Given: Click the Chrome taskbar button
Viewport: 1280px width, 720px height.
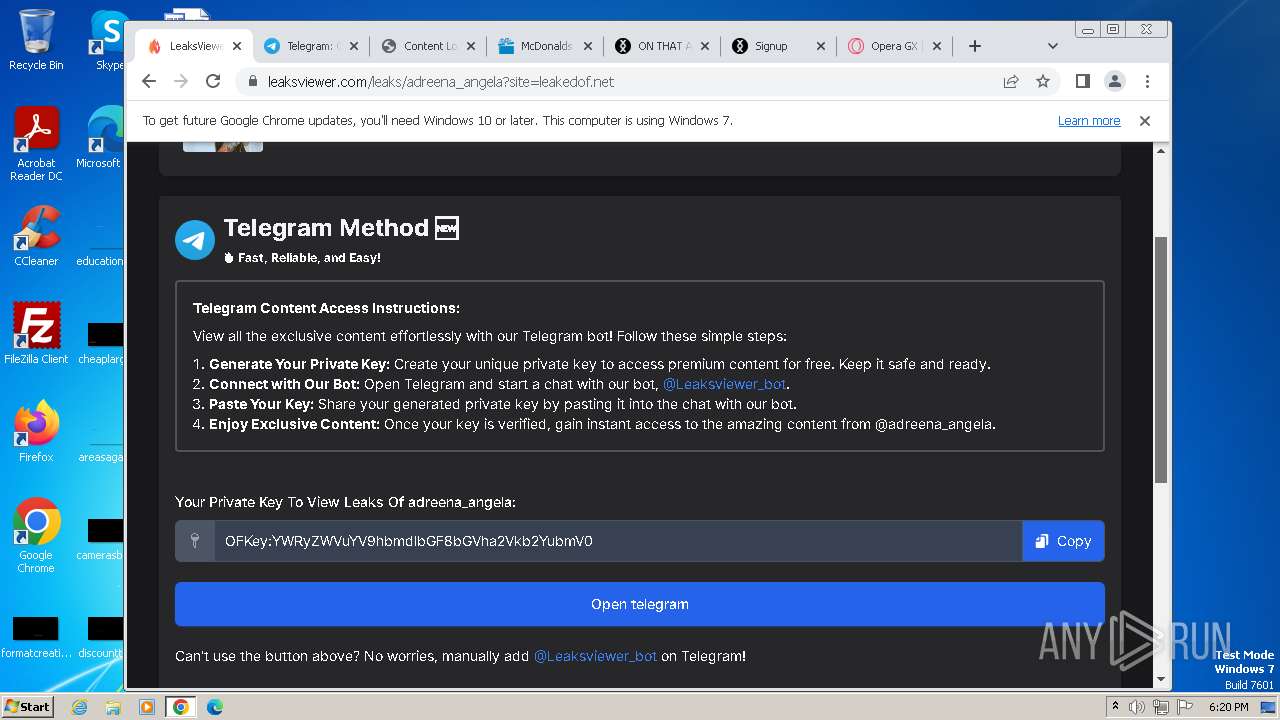Looking at the screenshot, I should click(x=180, y=707).
